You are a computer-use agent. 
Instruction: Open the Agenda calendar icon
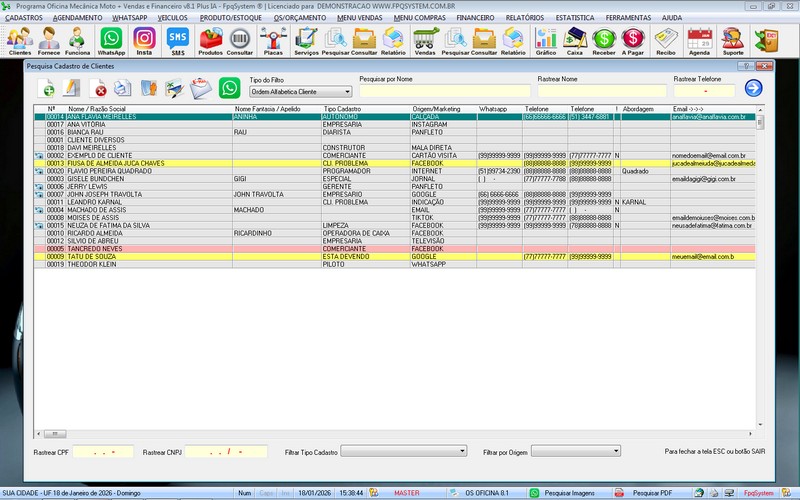699,40
